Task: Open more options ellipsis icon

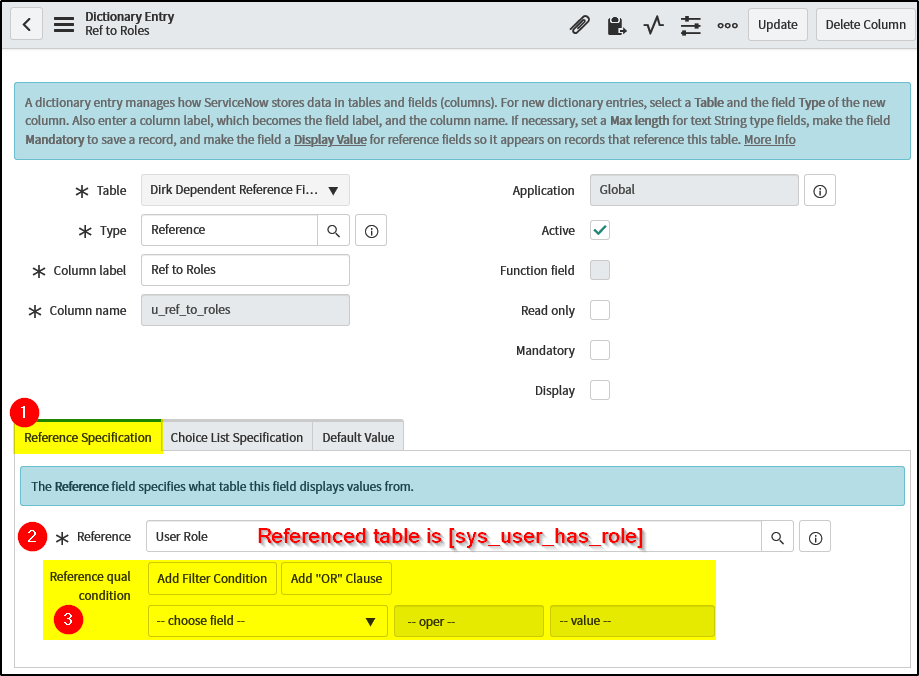Action: [x=727, y=25]
